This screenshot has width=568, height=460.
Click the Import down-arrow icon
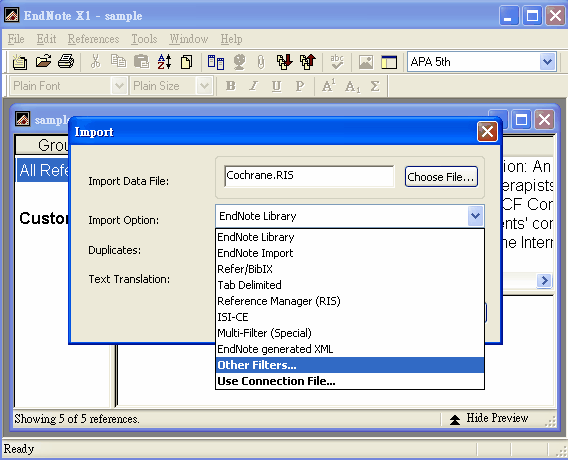[x=285, y=62]
